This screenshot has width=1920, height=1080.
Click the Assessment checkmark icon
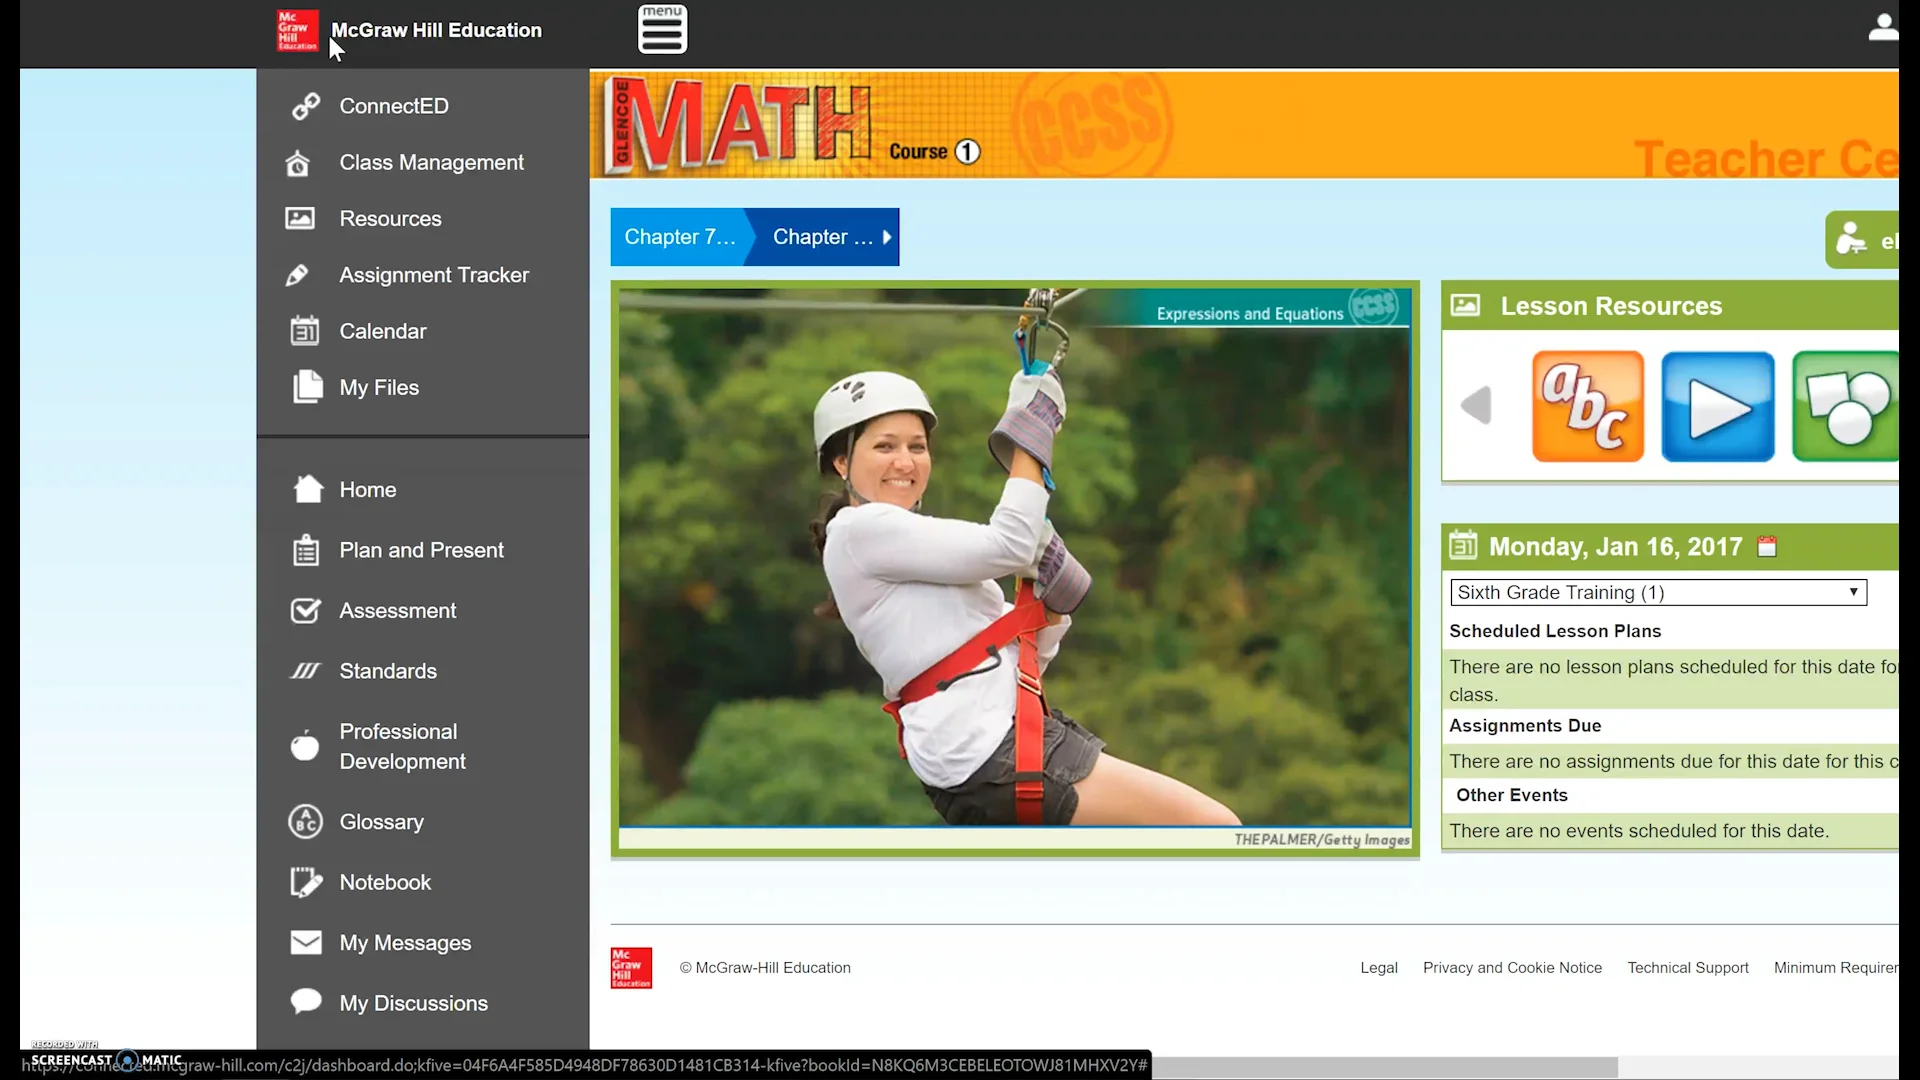(305, 610)
